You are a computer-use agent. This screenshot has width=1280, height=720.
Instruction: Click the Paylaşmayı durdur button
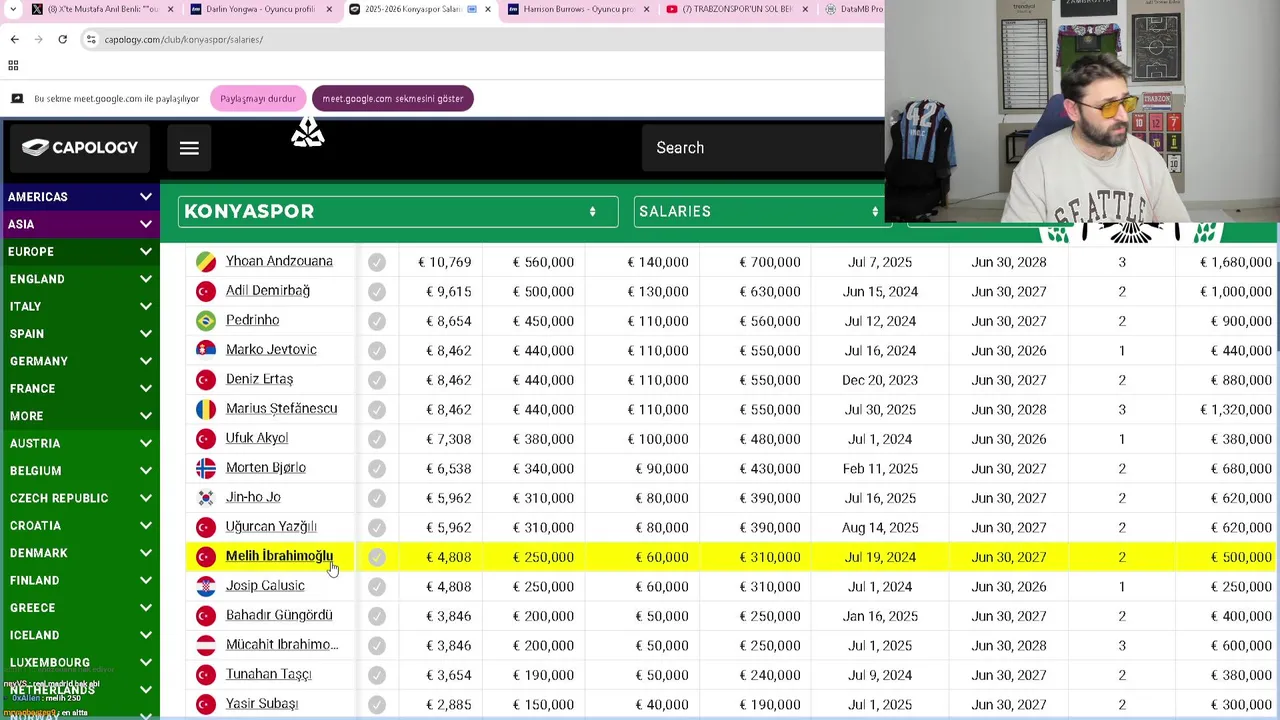(x=258, y=98)
